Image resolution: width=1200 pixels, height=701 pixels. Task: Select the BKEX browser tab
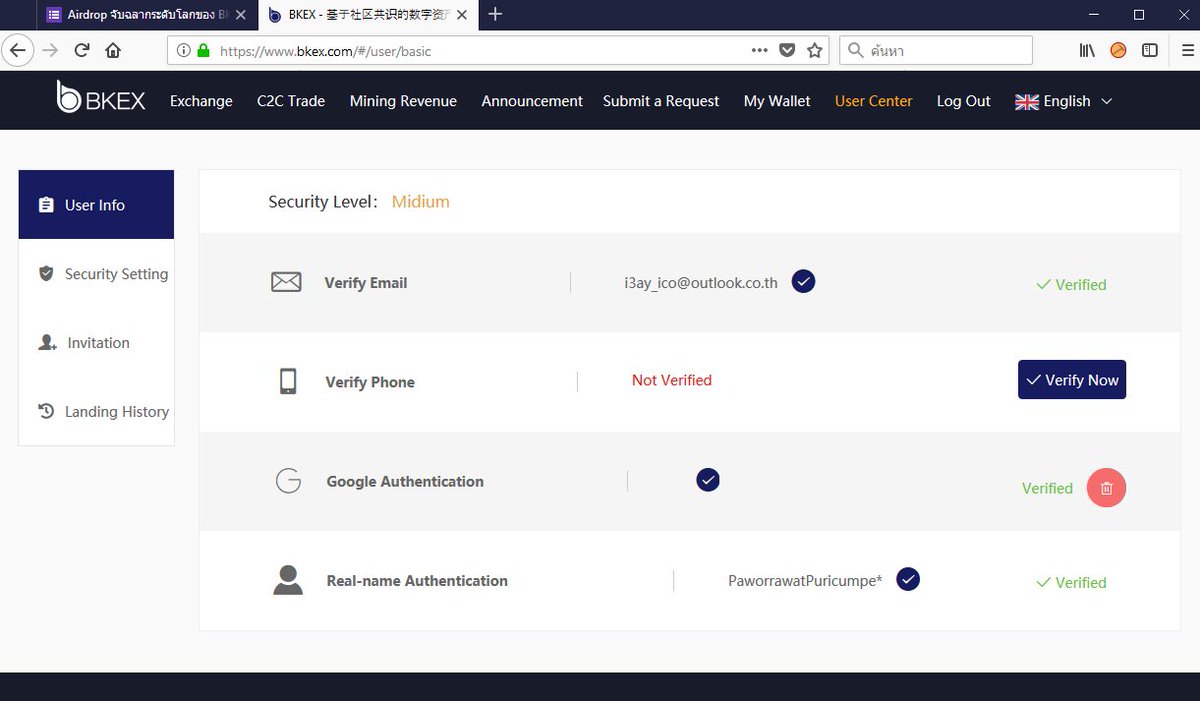click(370, 14)
